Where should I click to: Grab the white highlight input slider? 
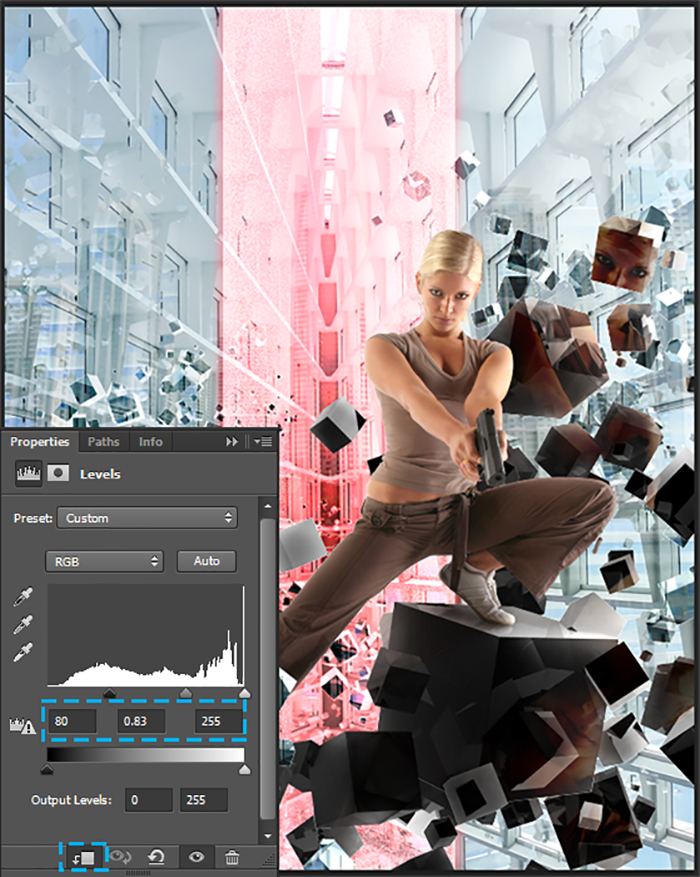point(244,694)
